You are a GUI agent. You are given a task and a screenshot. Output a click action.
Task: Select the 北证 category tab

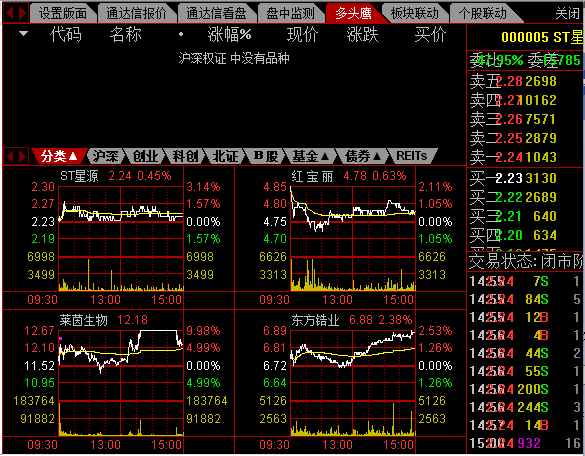click(x=225, y=156)
